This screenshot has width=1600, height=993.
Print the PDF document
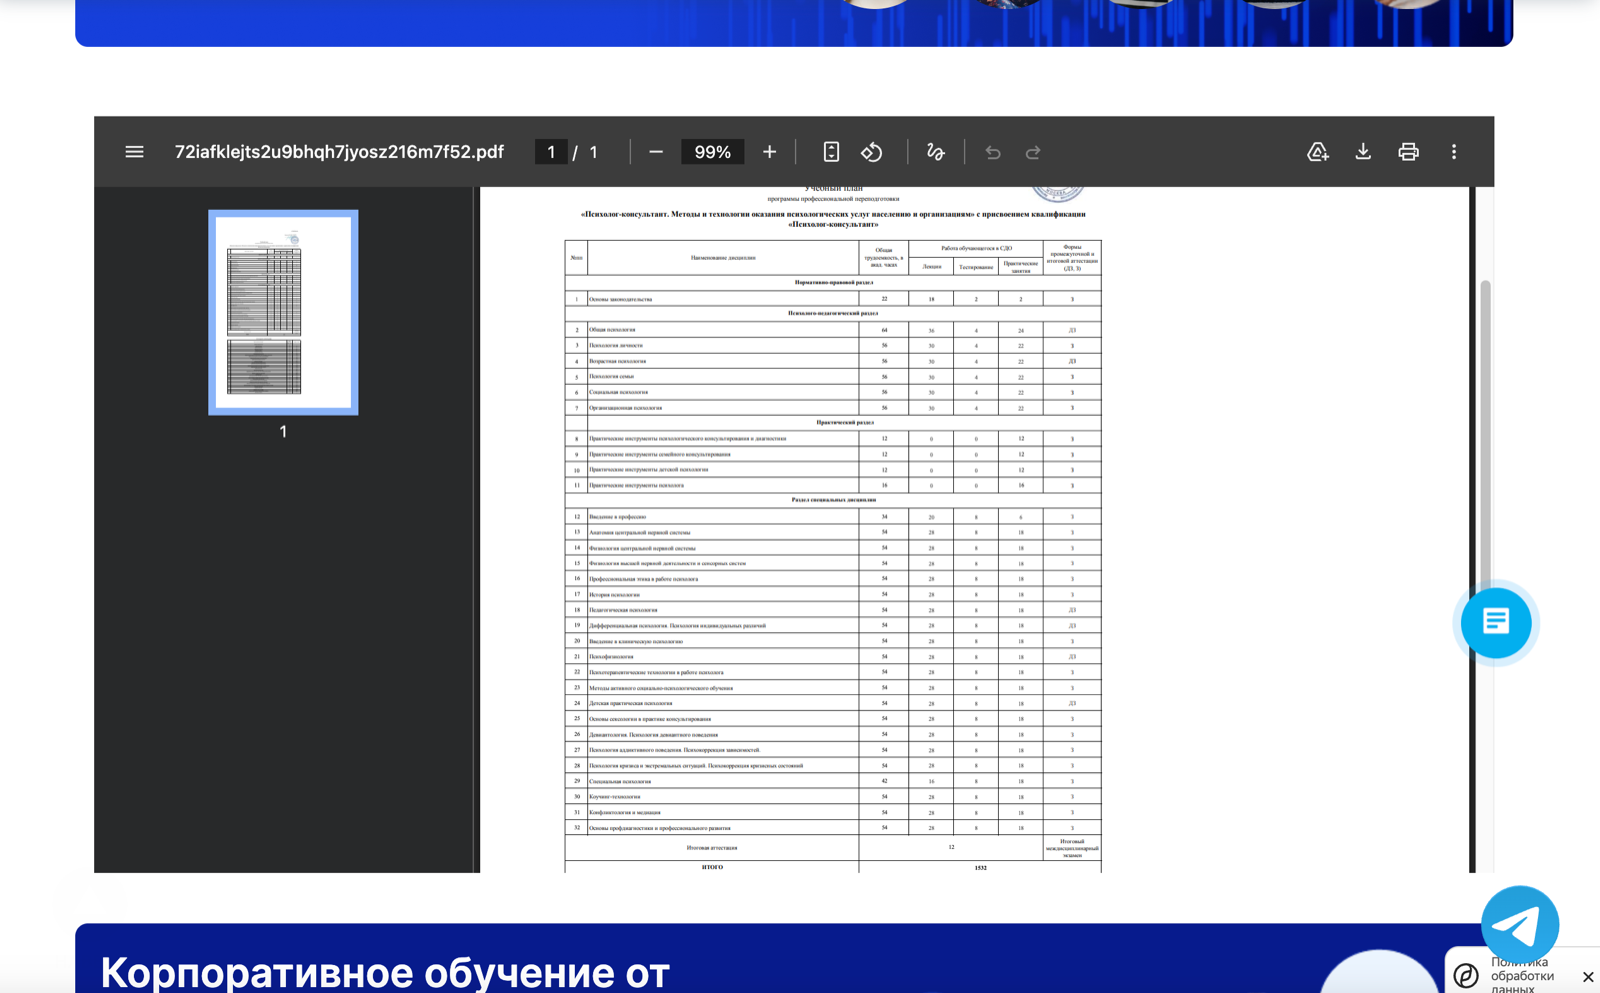pyautogui.click(x=1408, y=152)
